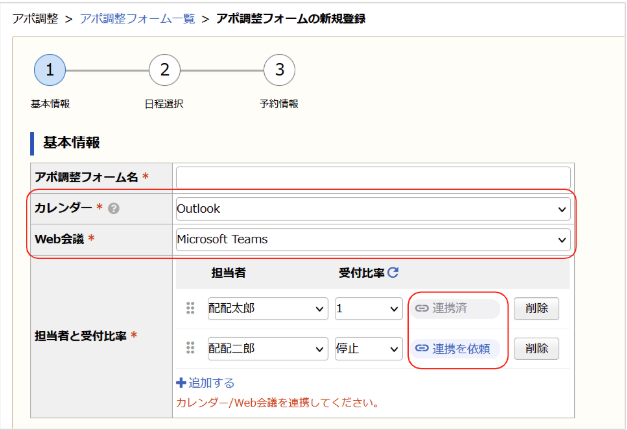
Task: Open アポ調整フォーム一覧 breadcrumb link
Action: pyautogui.click(x=136, y=19)
